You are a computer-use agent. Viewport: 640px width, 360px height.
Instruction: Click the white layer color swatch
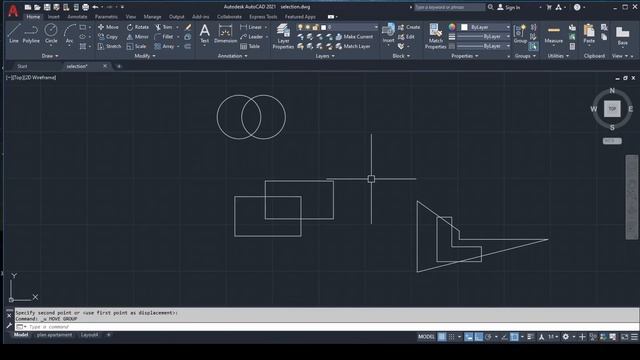tap(324, 27)
